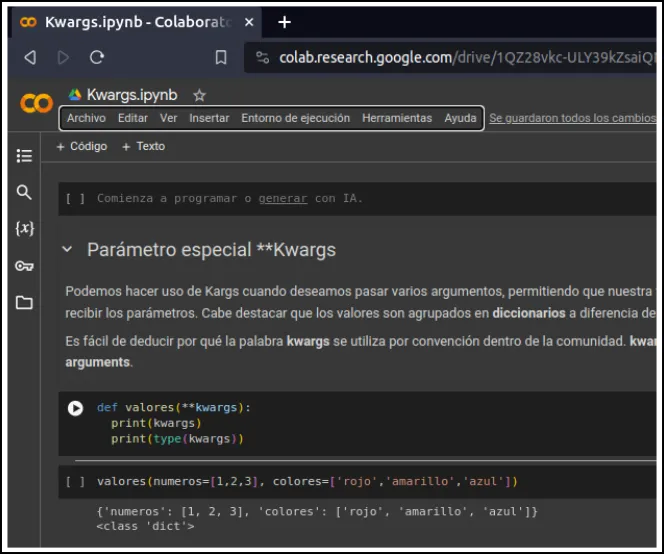The width and height of the screenshot is (664, 554).
Task: Open the secrets key icon in sidebar
Action: pos(24,266)
